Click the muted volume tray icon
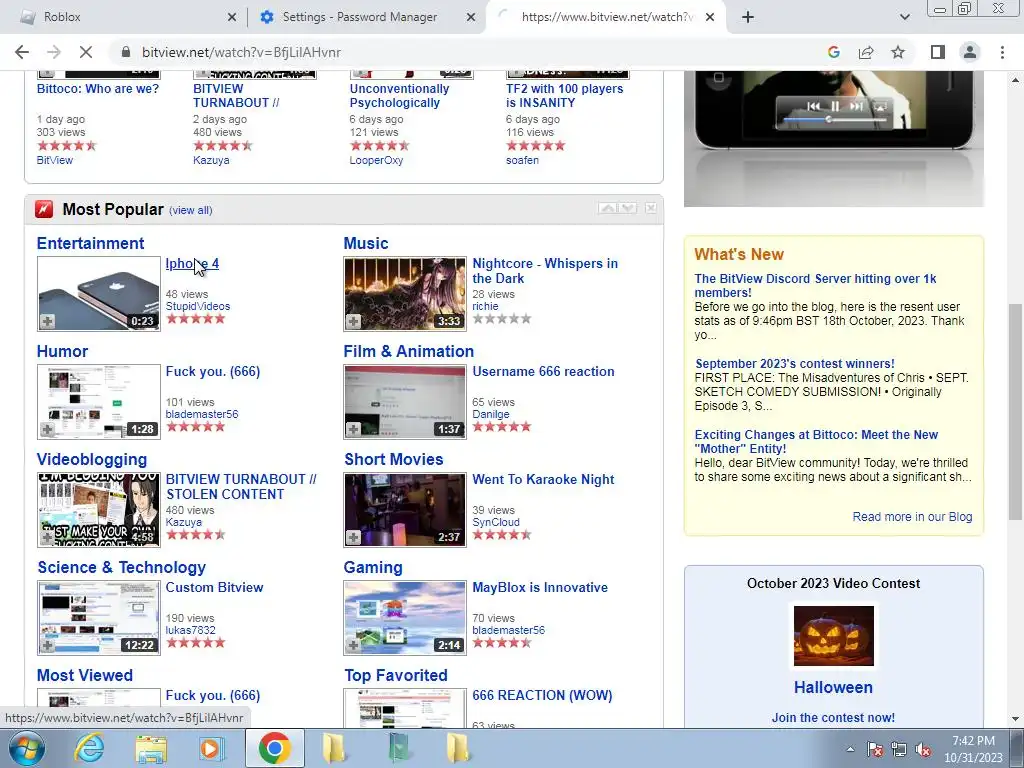The width and height of the screenshot is (1024, 768). point(923,750)
